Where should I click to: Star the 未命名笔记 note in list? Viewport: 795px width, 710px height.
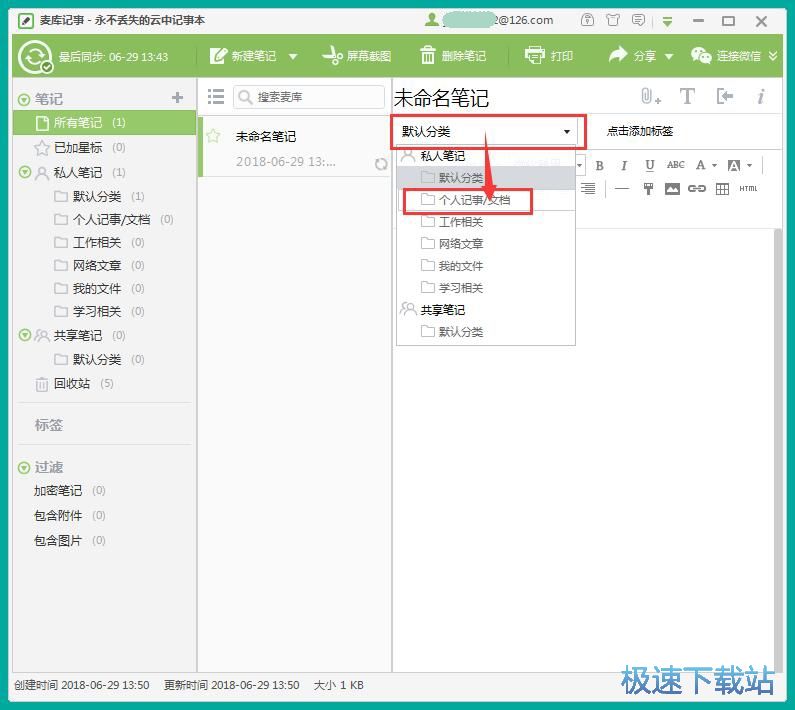click(x=213, y=136)
